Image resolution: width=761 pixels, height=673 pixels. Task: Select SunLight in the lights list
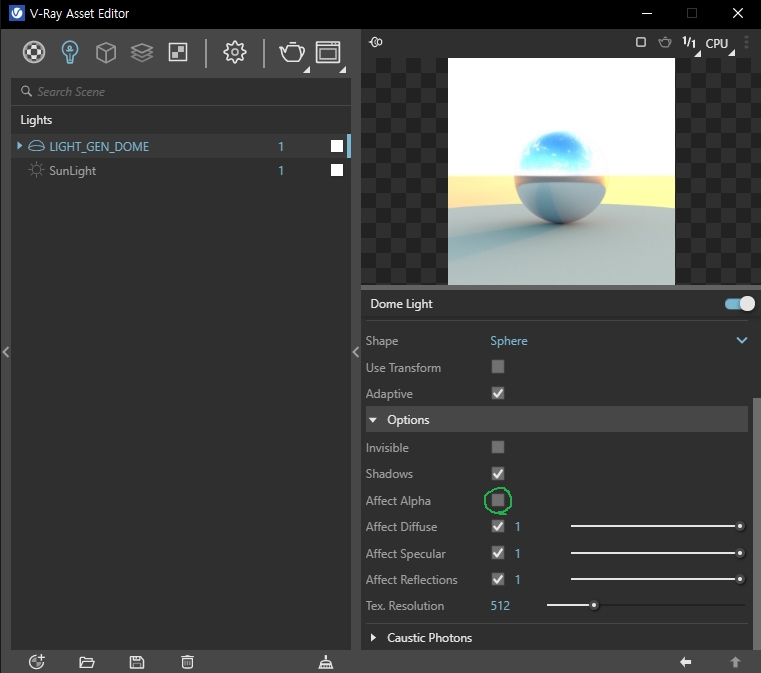pyautogui.click(x=73, y=171)
